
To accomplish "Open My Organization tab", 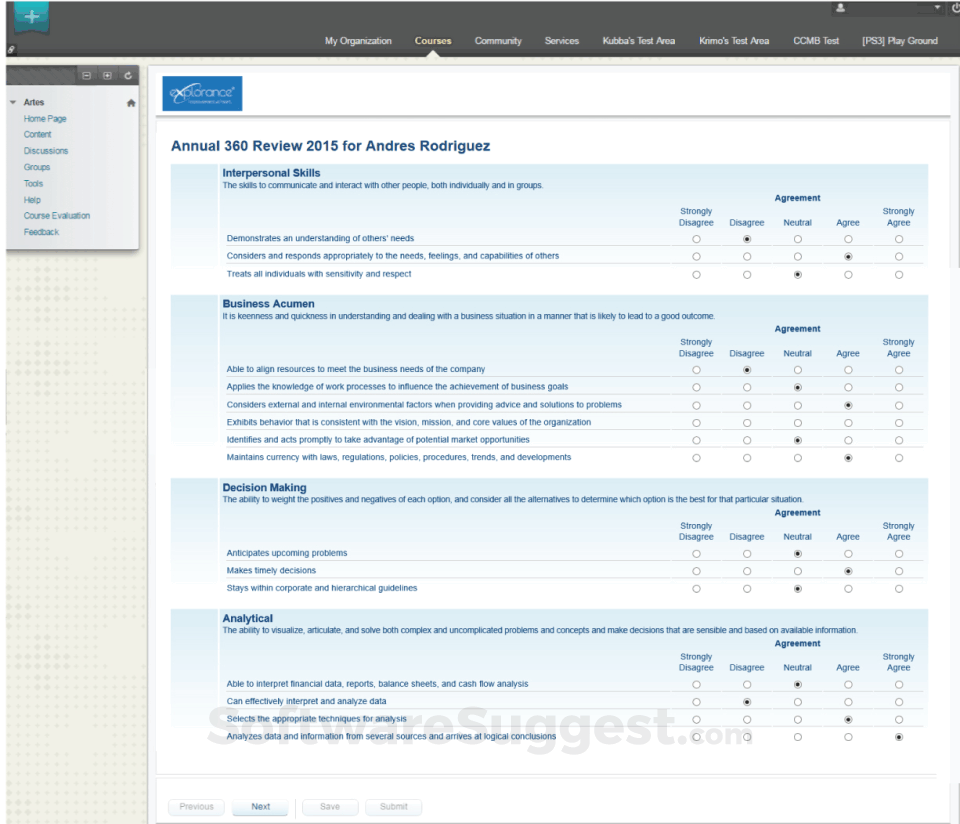I will 358,41.
